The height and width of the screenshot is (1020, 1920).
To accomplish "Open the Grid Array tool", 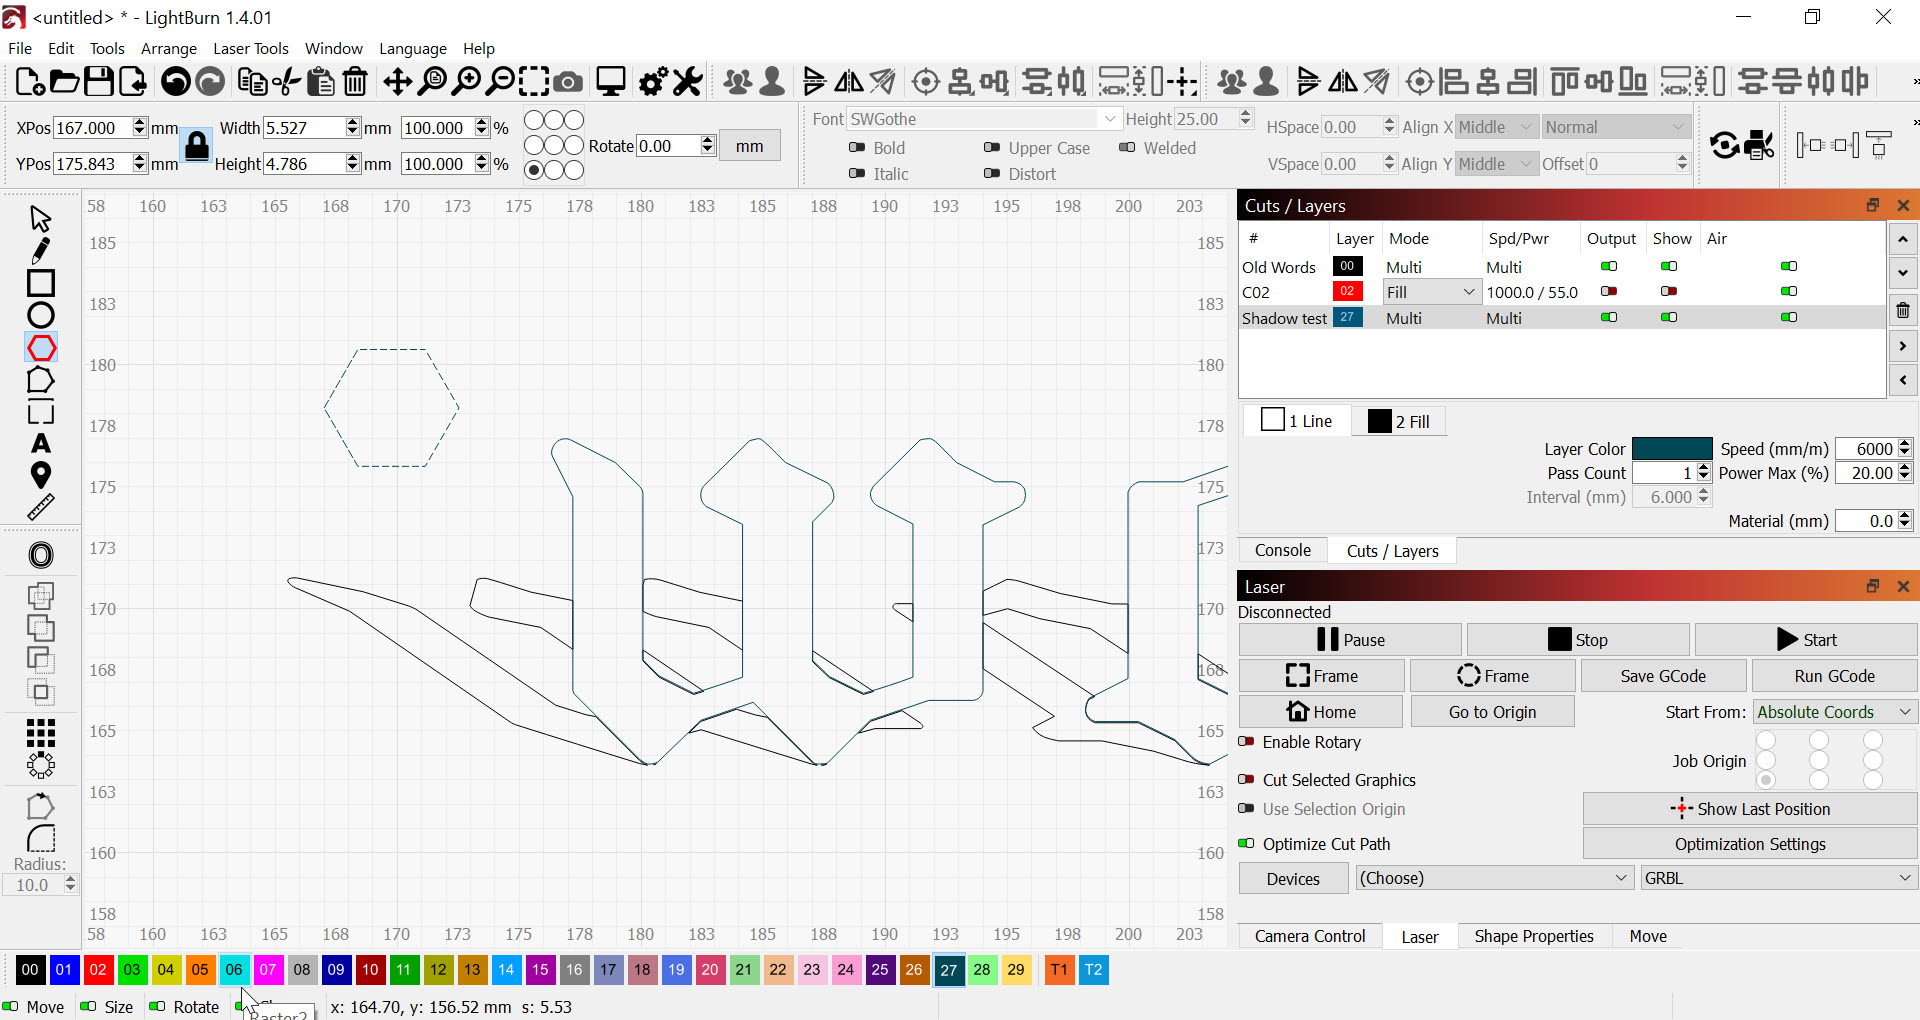I will click(41, 733).
